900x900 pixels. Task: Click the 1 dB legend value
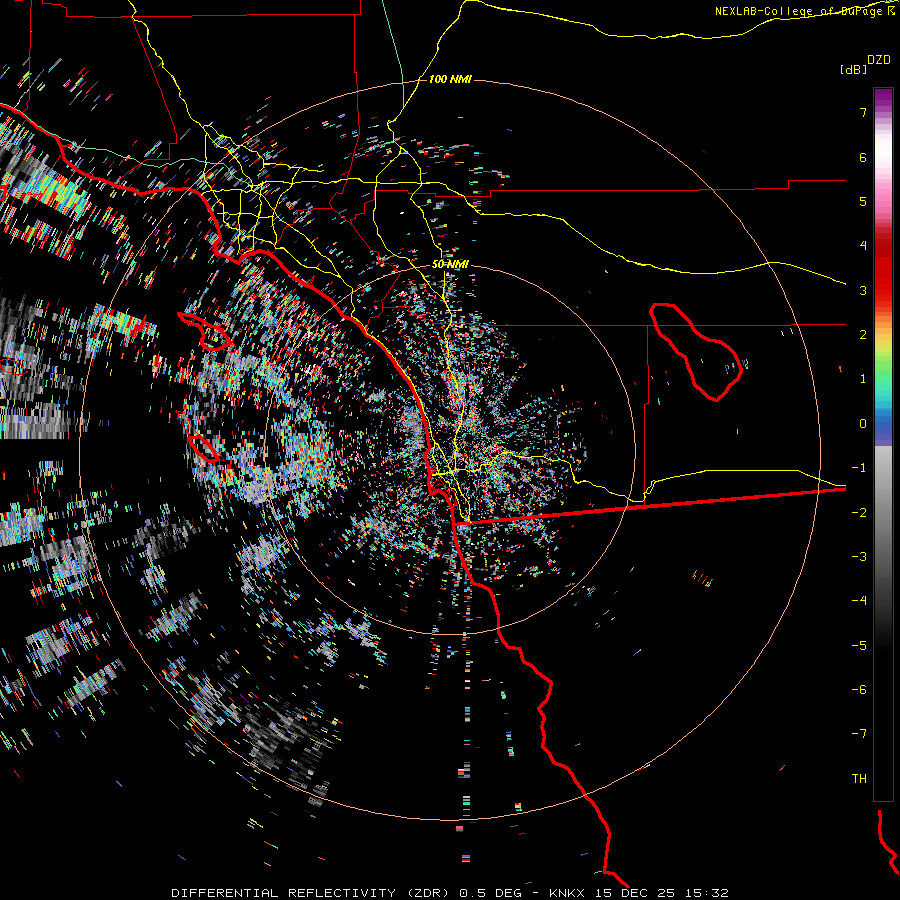pyautogui.click(x=863, y=379)
